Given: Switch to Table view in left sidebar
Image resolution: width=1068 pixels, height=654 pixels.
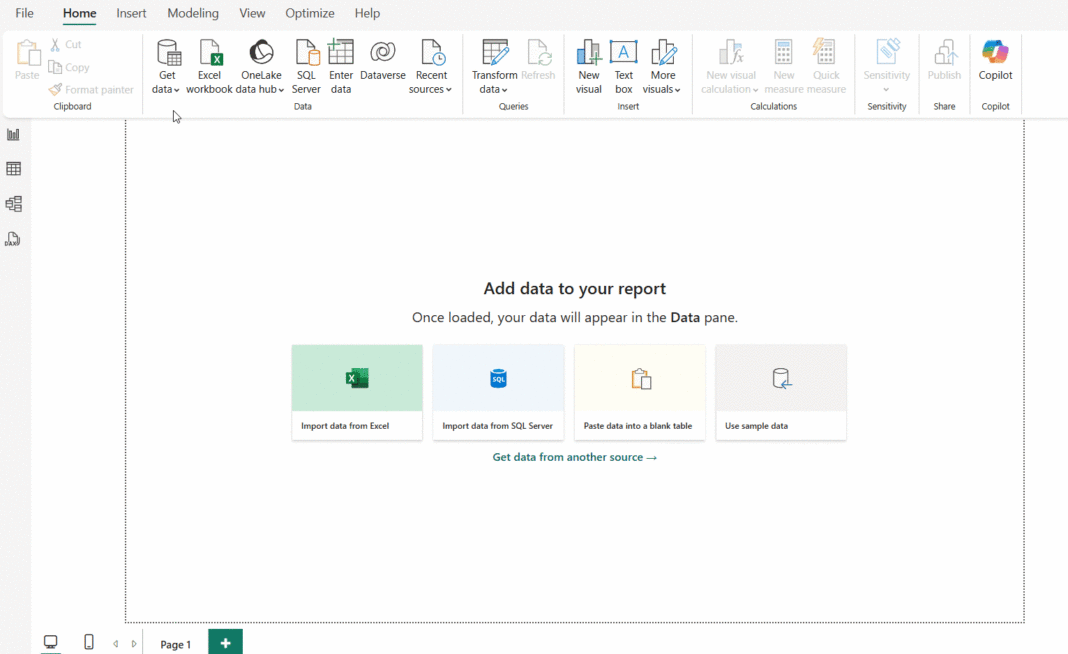Looking at the screenshot, I should [x=13, y=169].
